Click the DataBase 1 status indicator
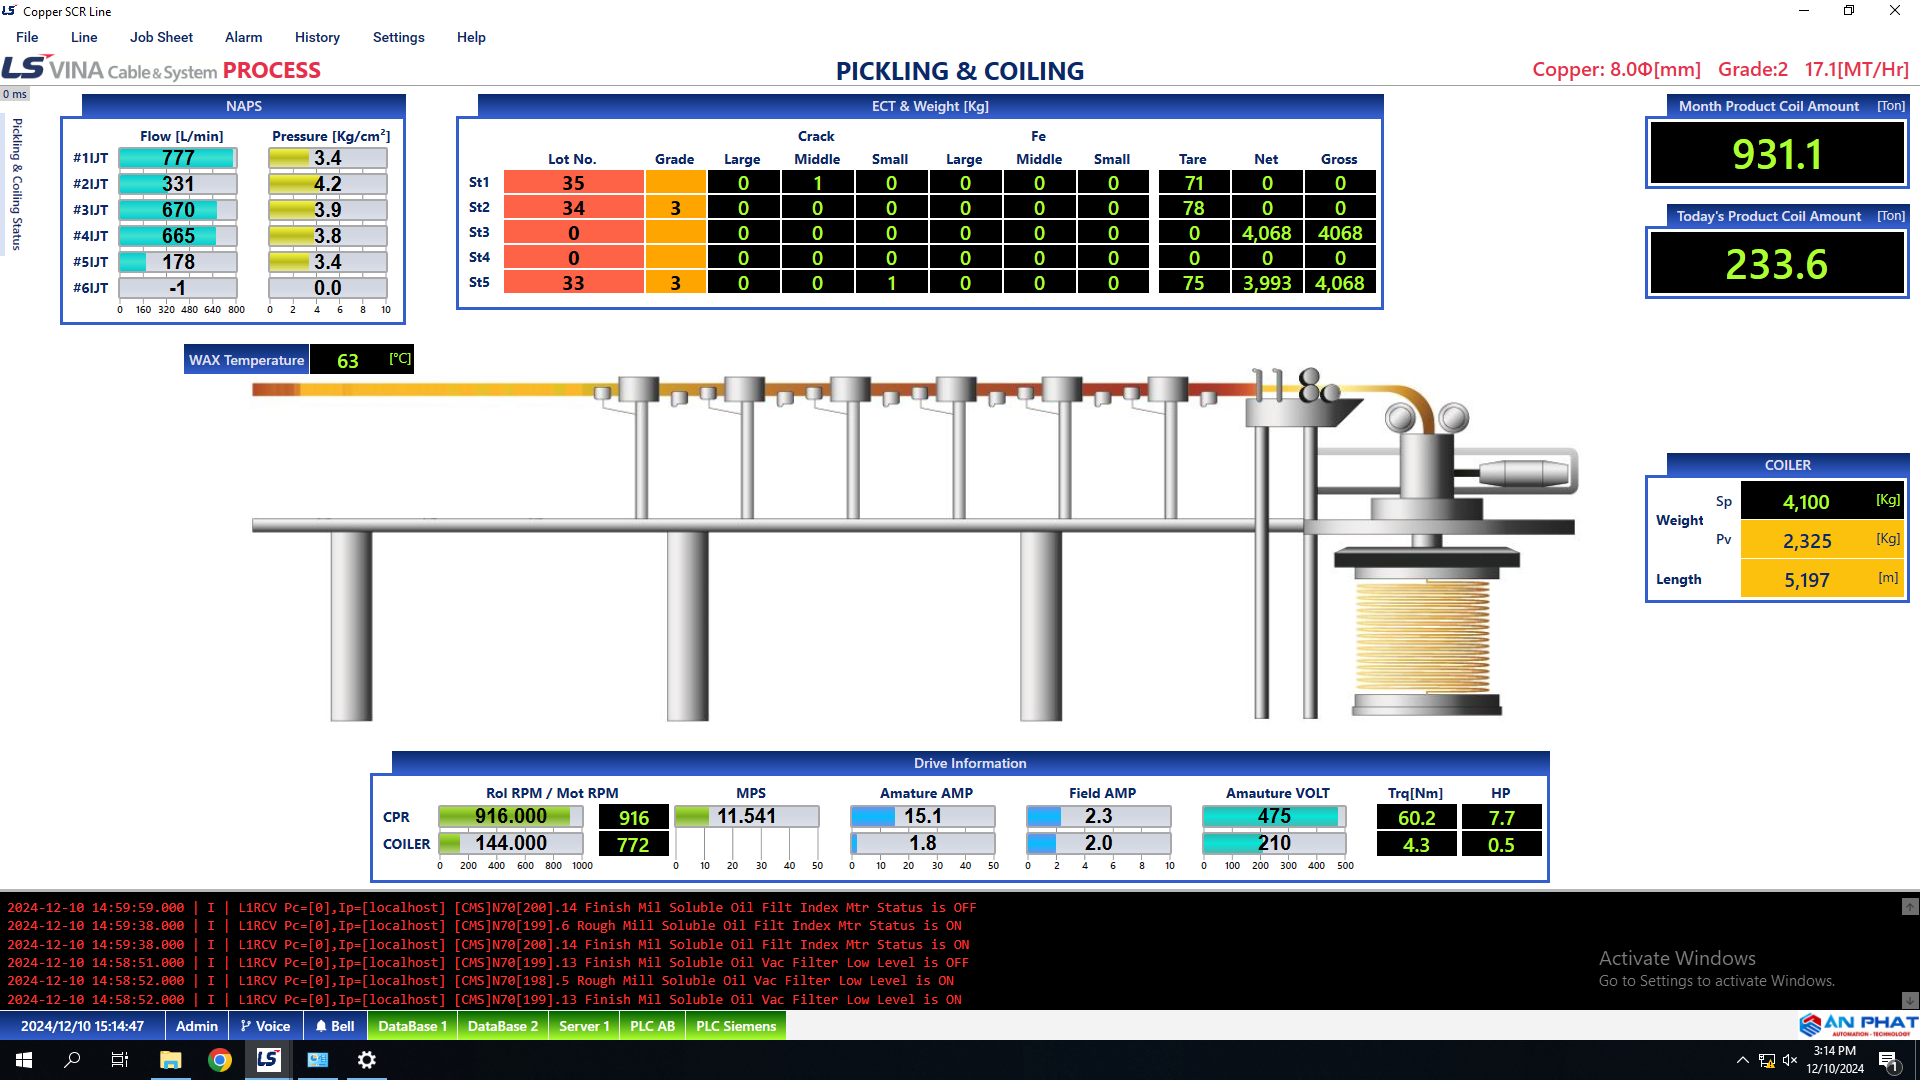The width and height of the screenshot is (1920, 1080). coord(412,1026)
